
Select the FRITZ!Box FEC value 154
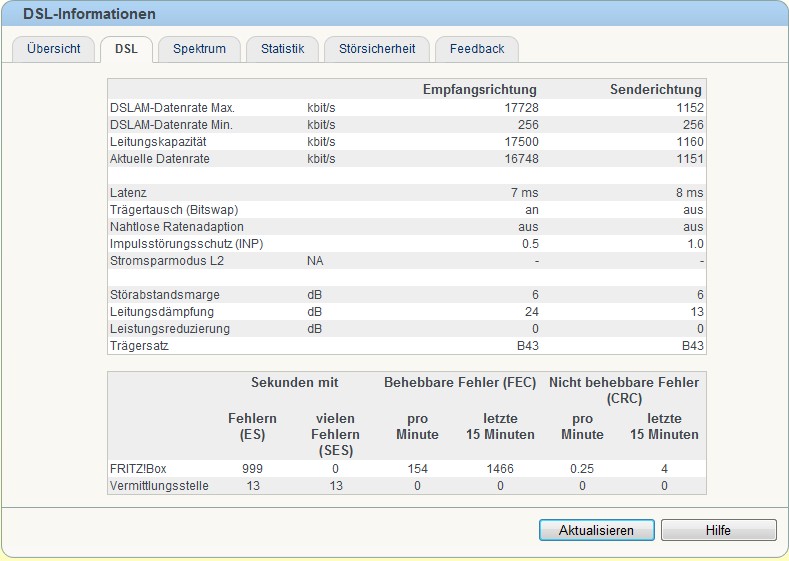pyautogui.click(x=417, y=469)
